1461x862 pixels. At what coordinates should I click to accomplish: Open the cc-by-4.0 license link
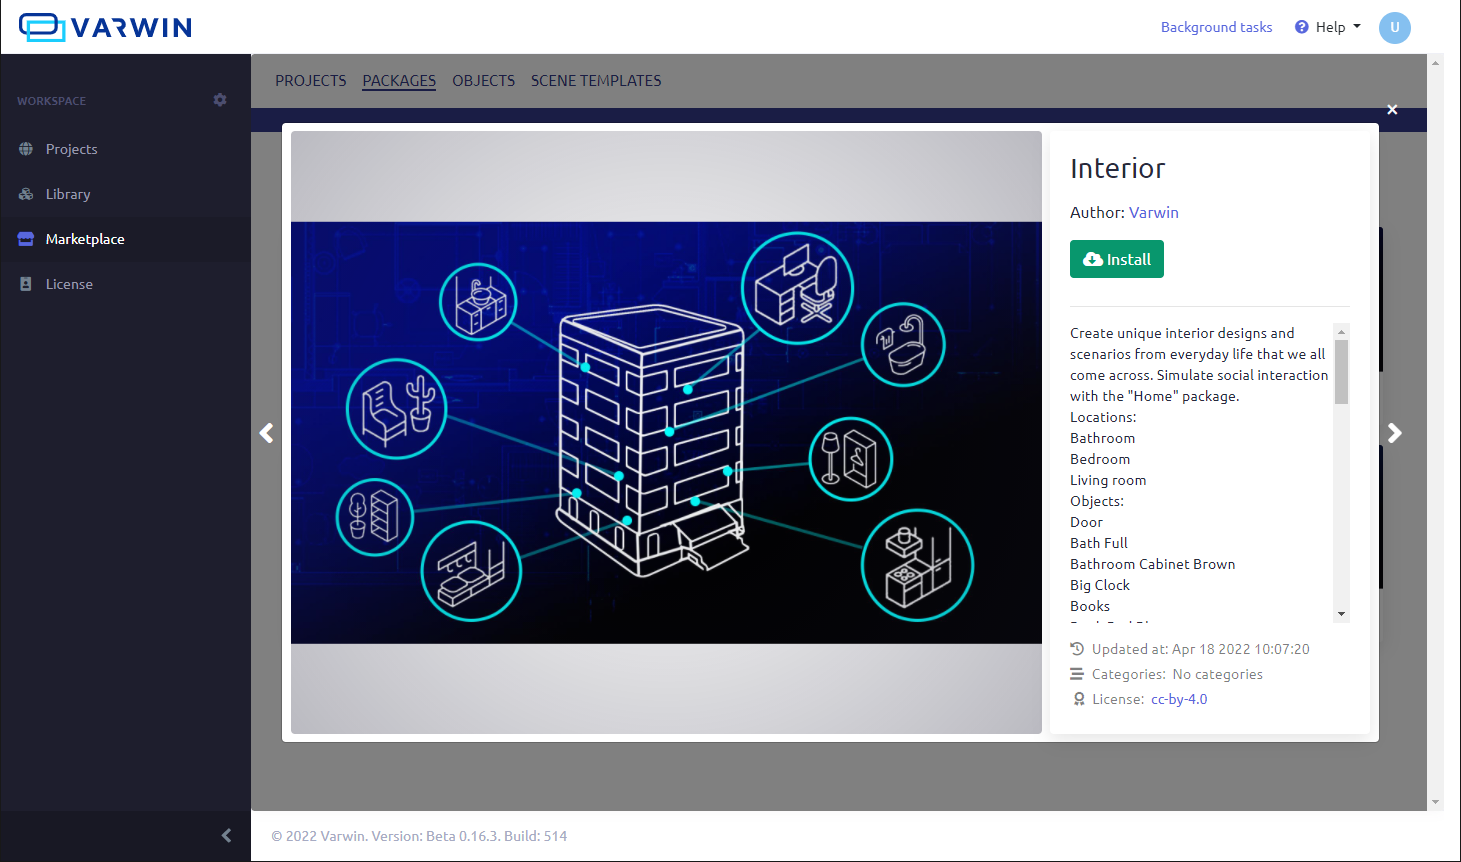(x=1179, y=699)
